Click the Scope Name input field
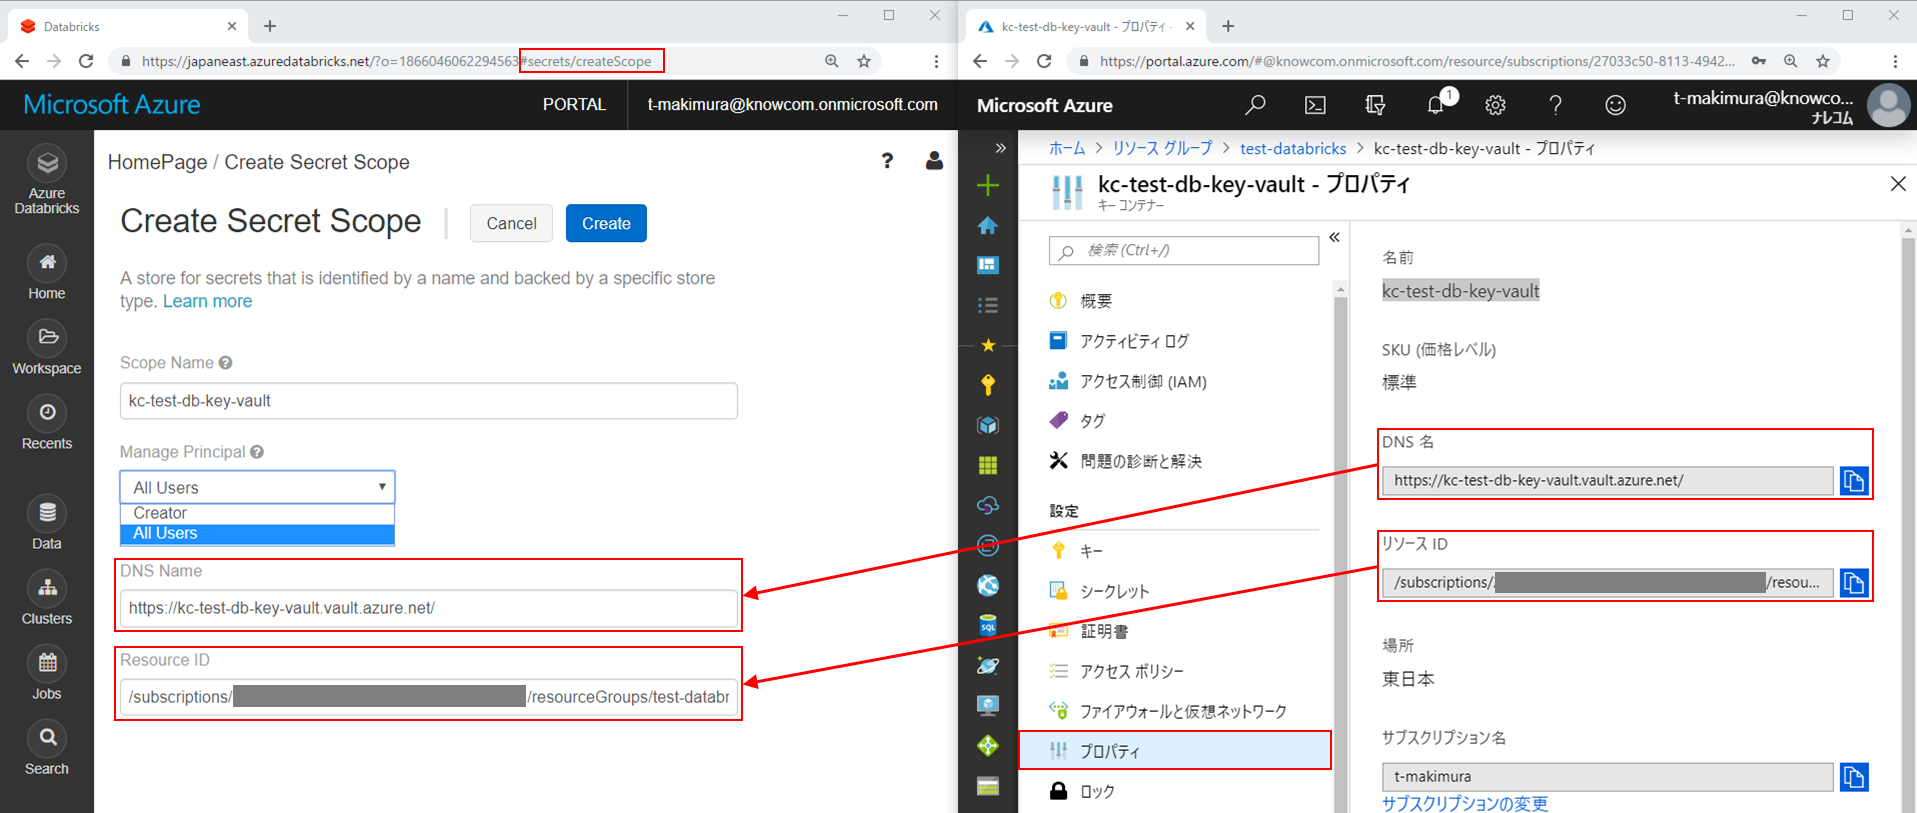1917x813 pixels. pos(429,401)
